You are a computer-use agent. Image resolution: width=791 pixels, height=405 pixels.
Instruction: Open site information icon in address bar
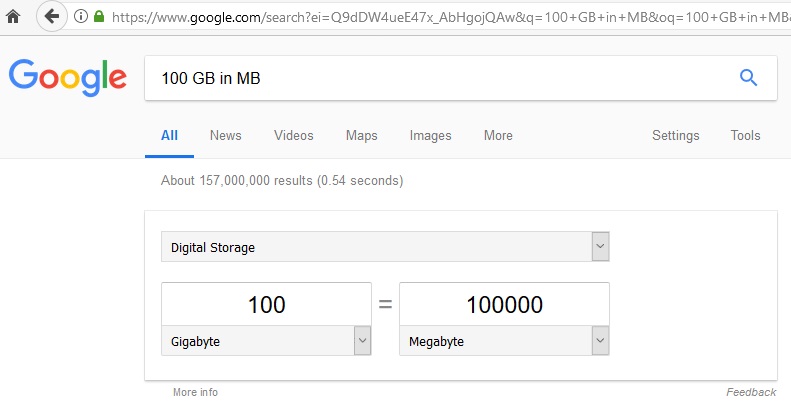(x=81, y=17)
